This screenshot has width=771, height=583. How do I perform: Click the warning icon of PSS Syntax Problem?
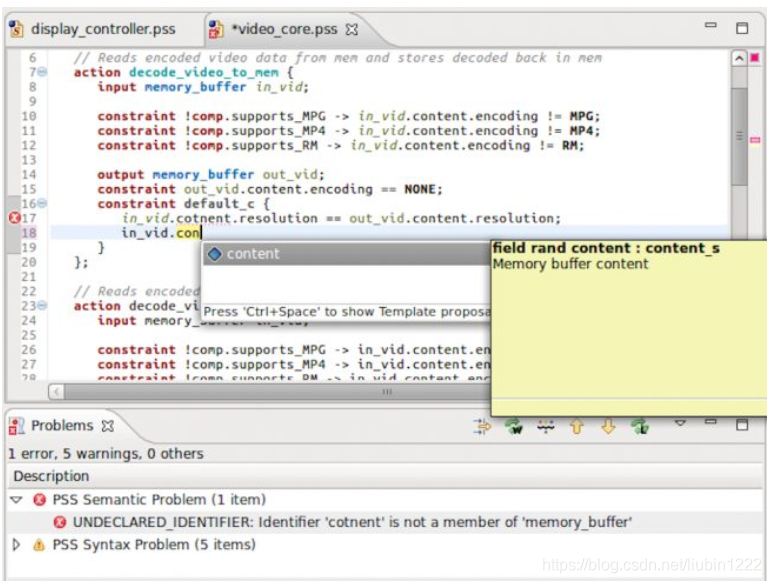tap(39, 545)
